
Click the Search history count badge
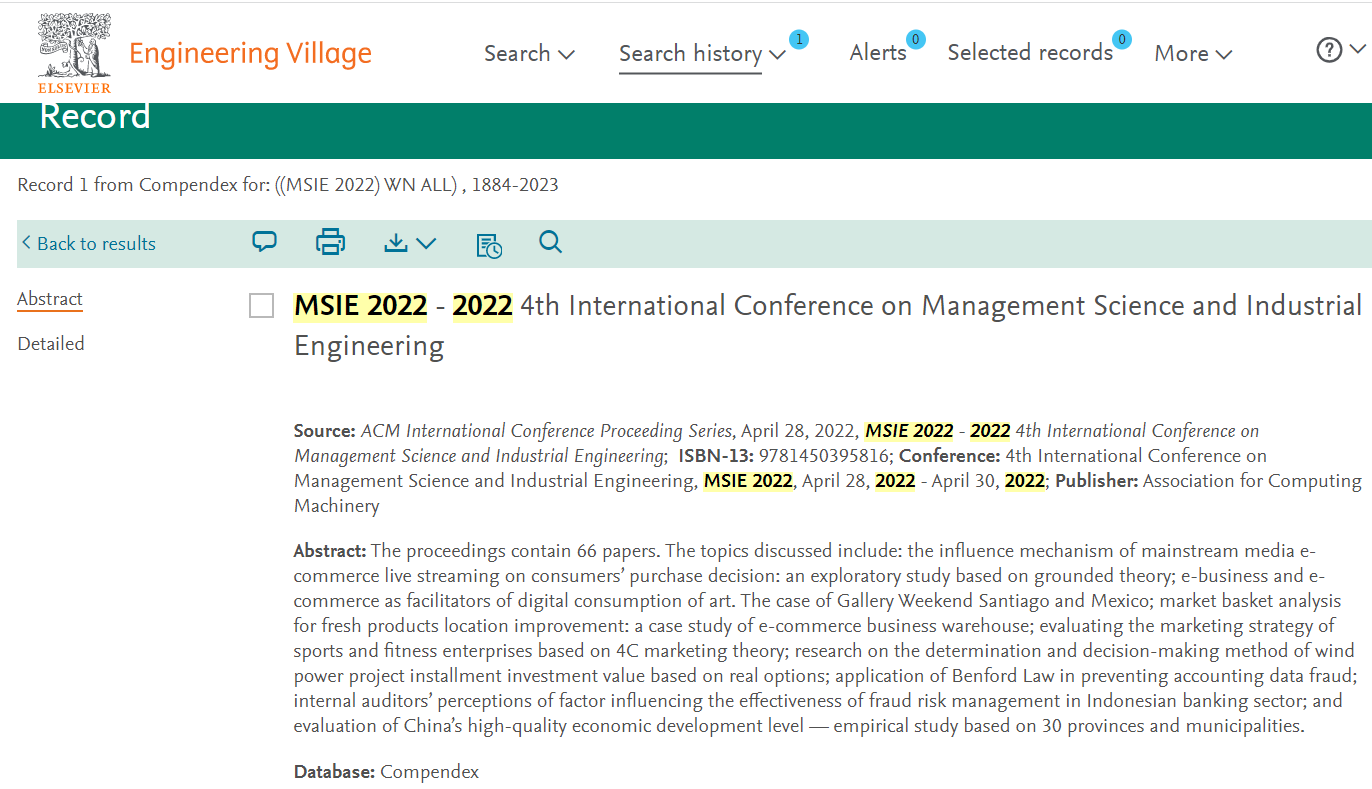[798, 40]
